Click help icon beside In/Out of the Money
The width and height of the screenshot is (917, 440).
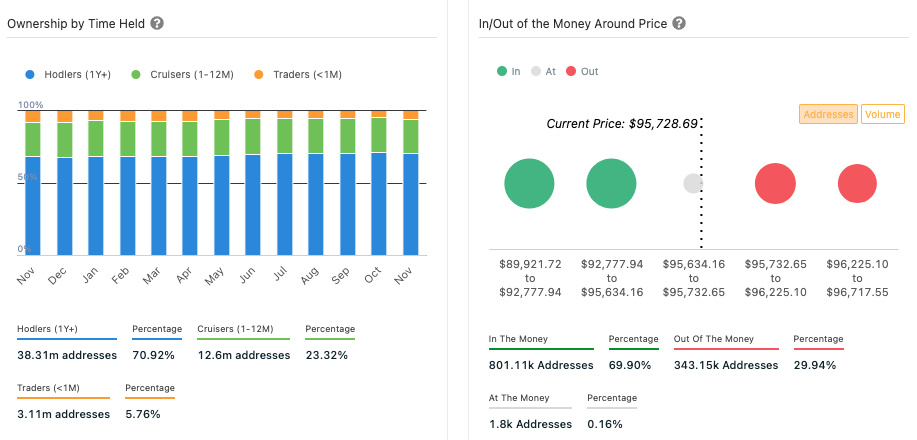coord(679,23)
